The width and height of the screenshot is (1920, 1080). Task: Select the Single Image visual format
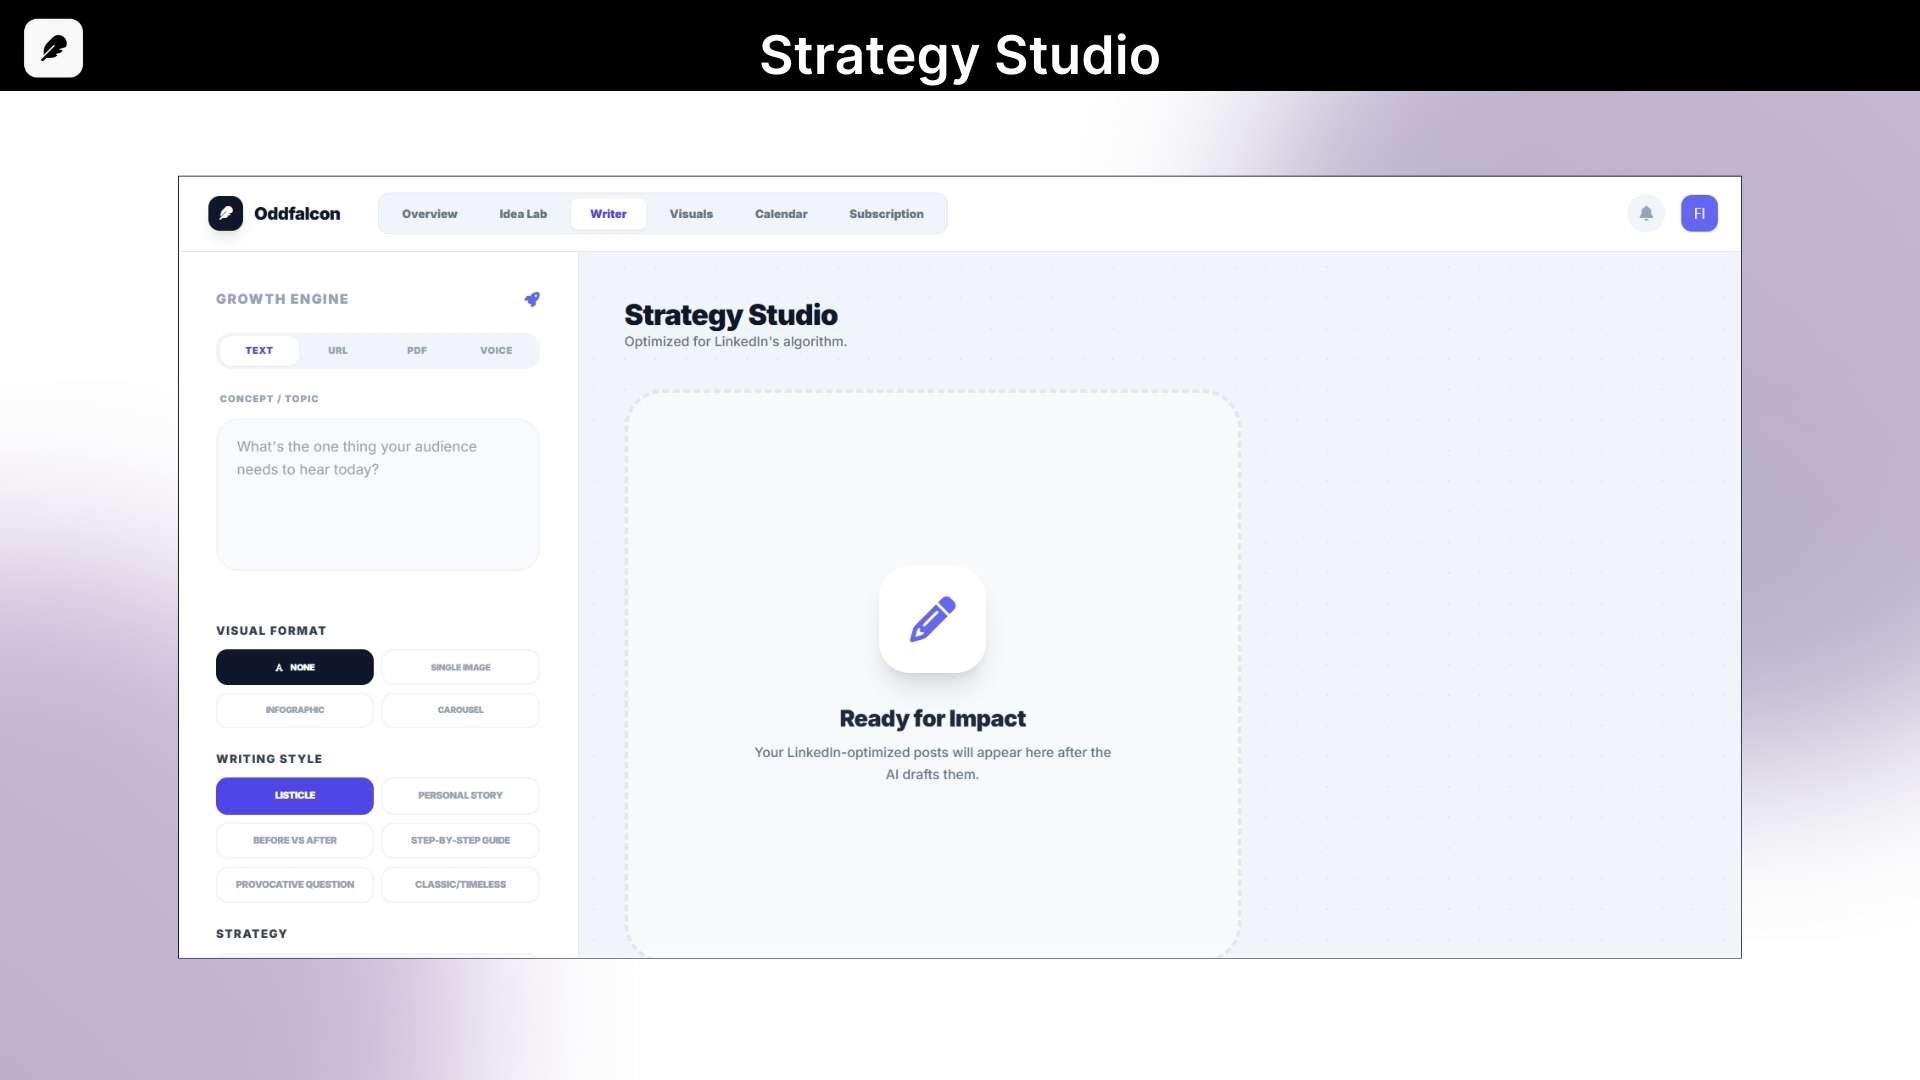(460, 667)
